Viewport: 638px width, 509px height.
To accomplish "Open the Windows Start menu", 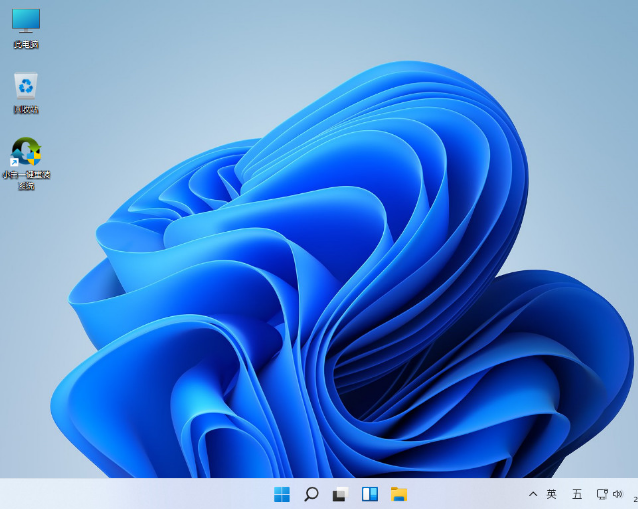I will tap(282, 494).
